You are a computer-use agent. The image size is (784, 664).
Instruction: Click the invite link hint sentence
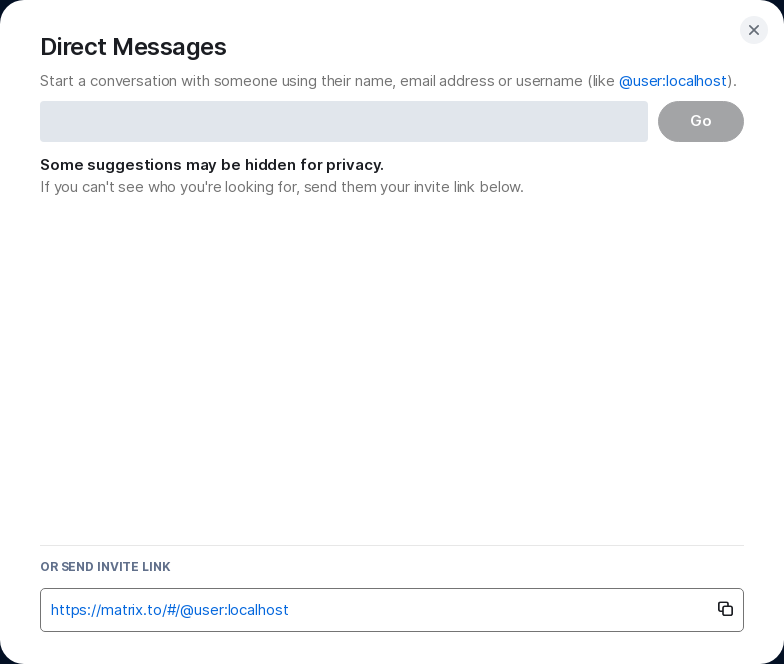pos(281,187)
